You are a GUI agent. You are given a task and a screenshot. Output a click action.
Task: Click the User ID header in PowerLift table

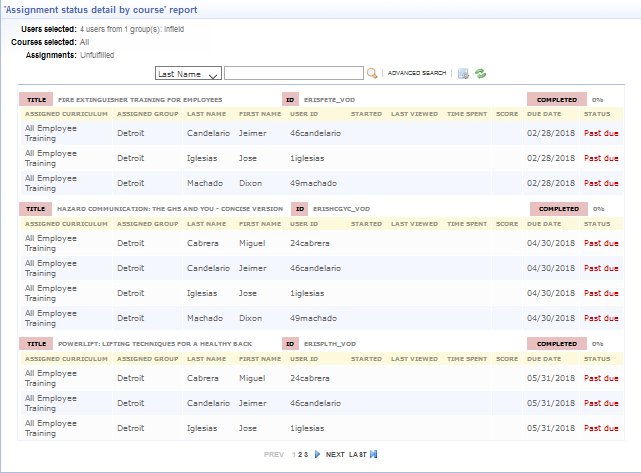[303, 358]
